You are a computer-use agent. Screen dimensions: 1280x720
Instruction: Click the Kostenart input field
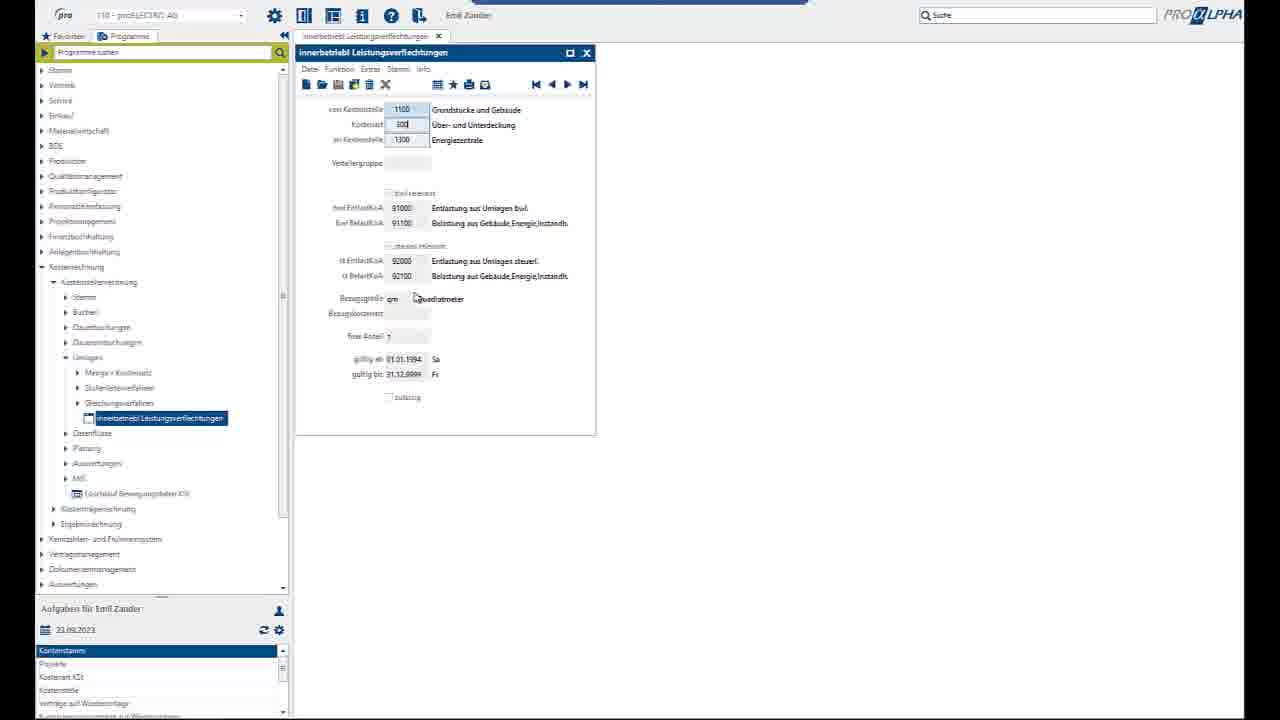(407, 125)
